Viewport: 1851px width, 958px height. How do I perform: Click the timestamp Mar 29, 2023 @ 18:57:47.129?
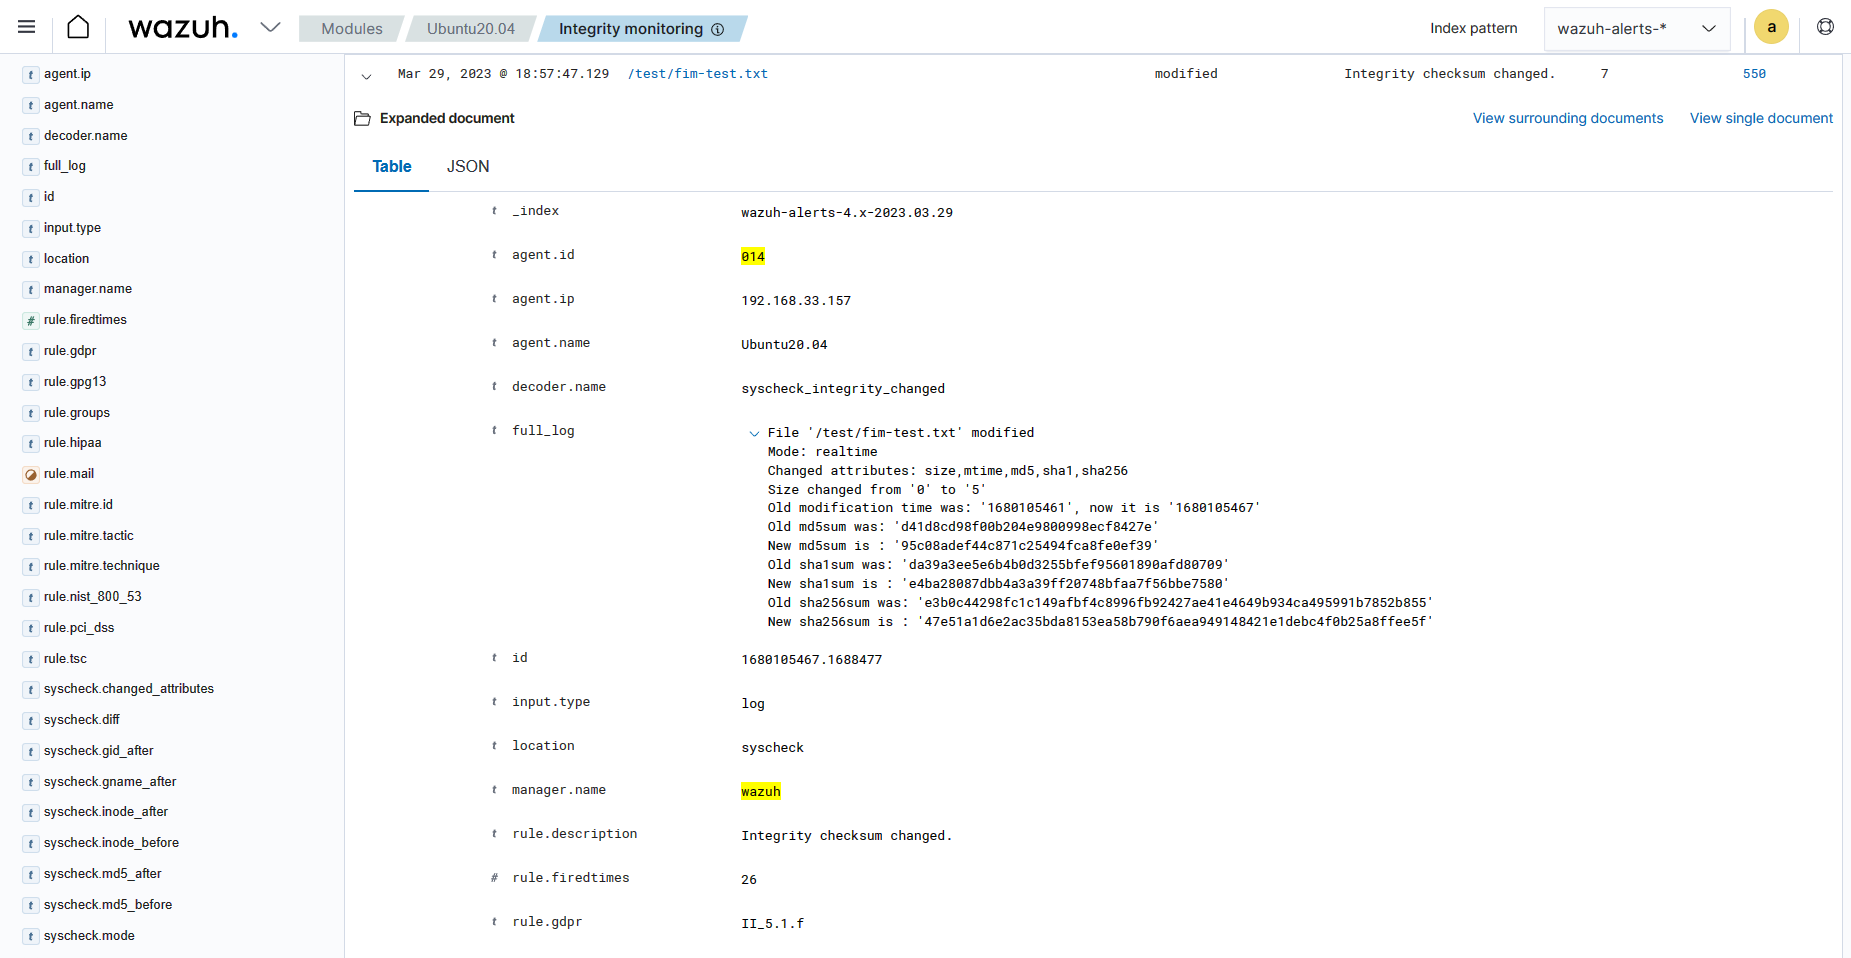[x=503, y=74]
